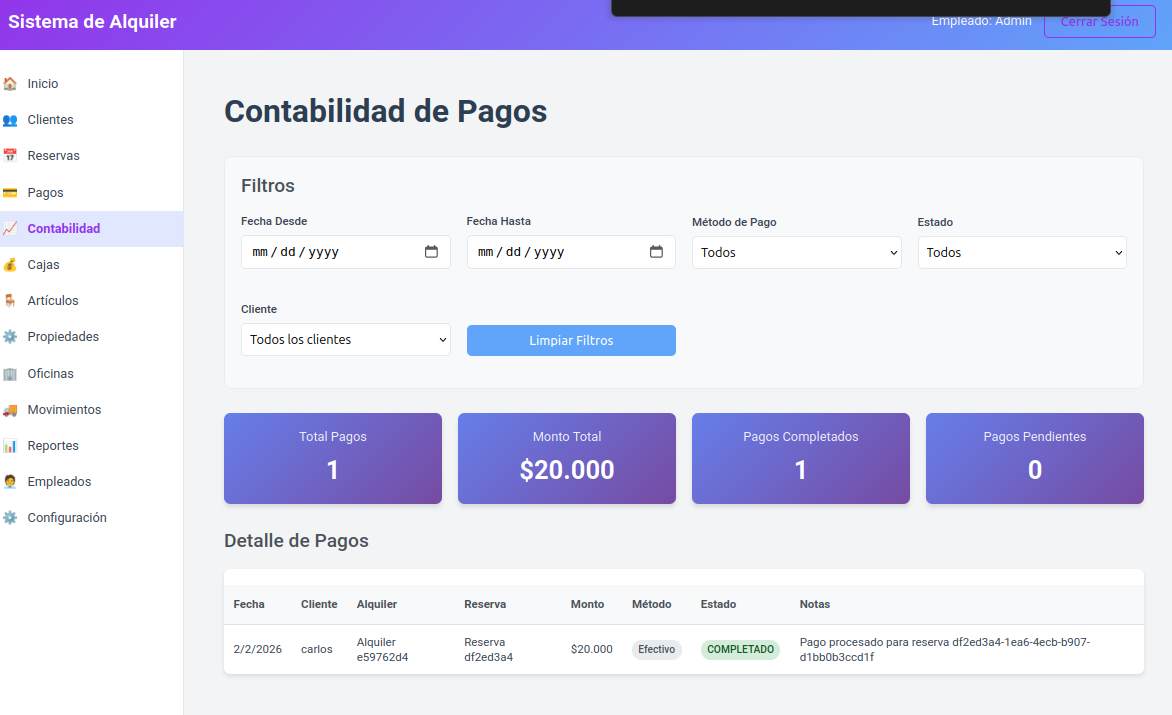This screenshot has width=1172, height=715.
Task: Expand the Método de Pago dropdown
Action: tap(797, 253)
